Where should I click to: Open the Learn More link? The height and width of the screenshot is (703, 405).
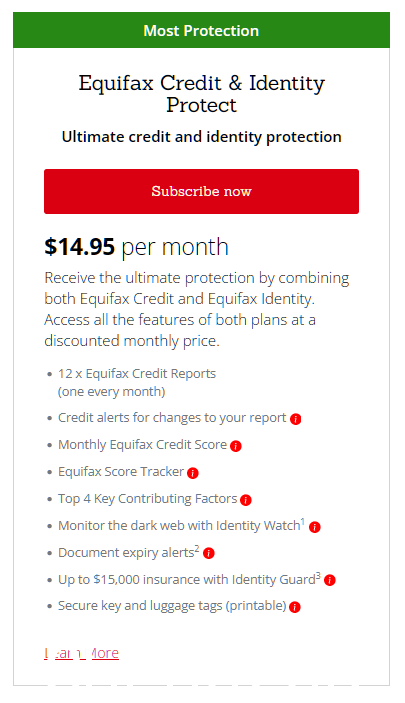[82, 653]
